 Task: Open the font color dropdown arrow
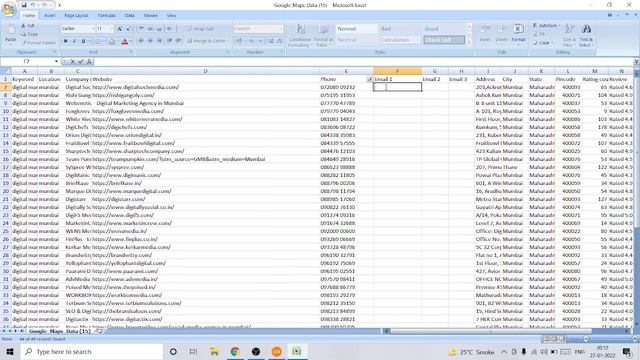coord(131,41)
